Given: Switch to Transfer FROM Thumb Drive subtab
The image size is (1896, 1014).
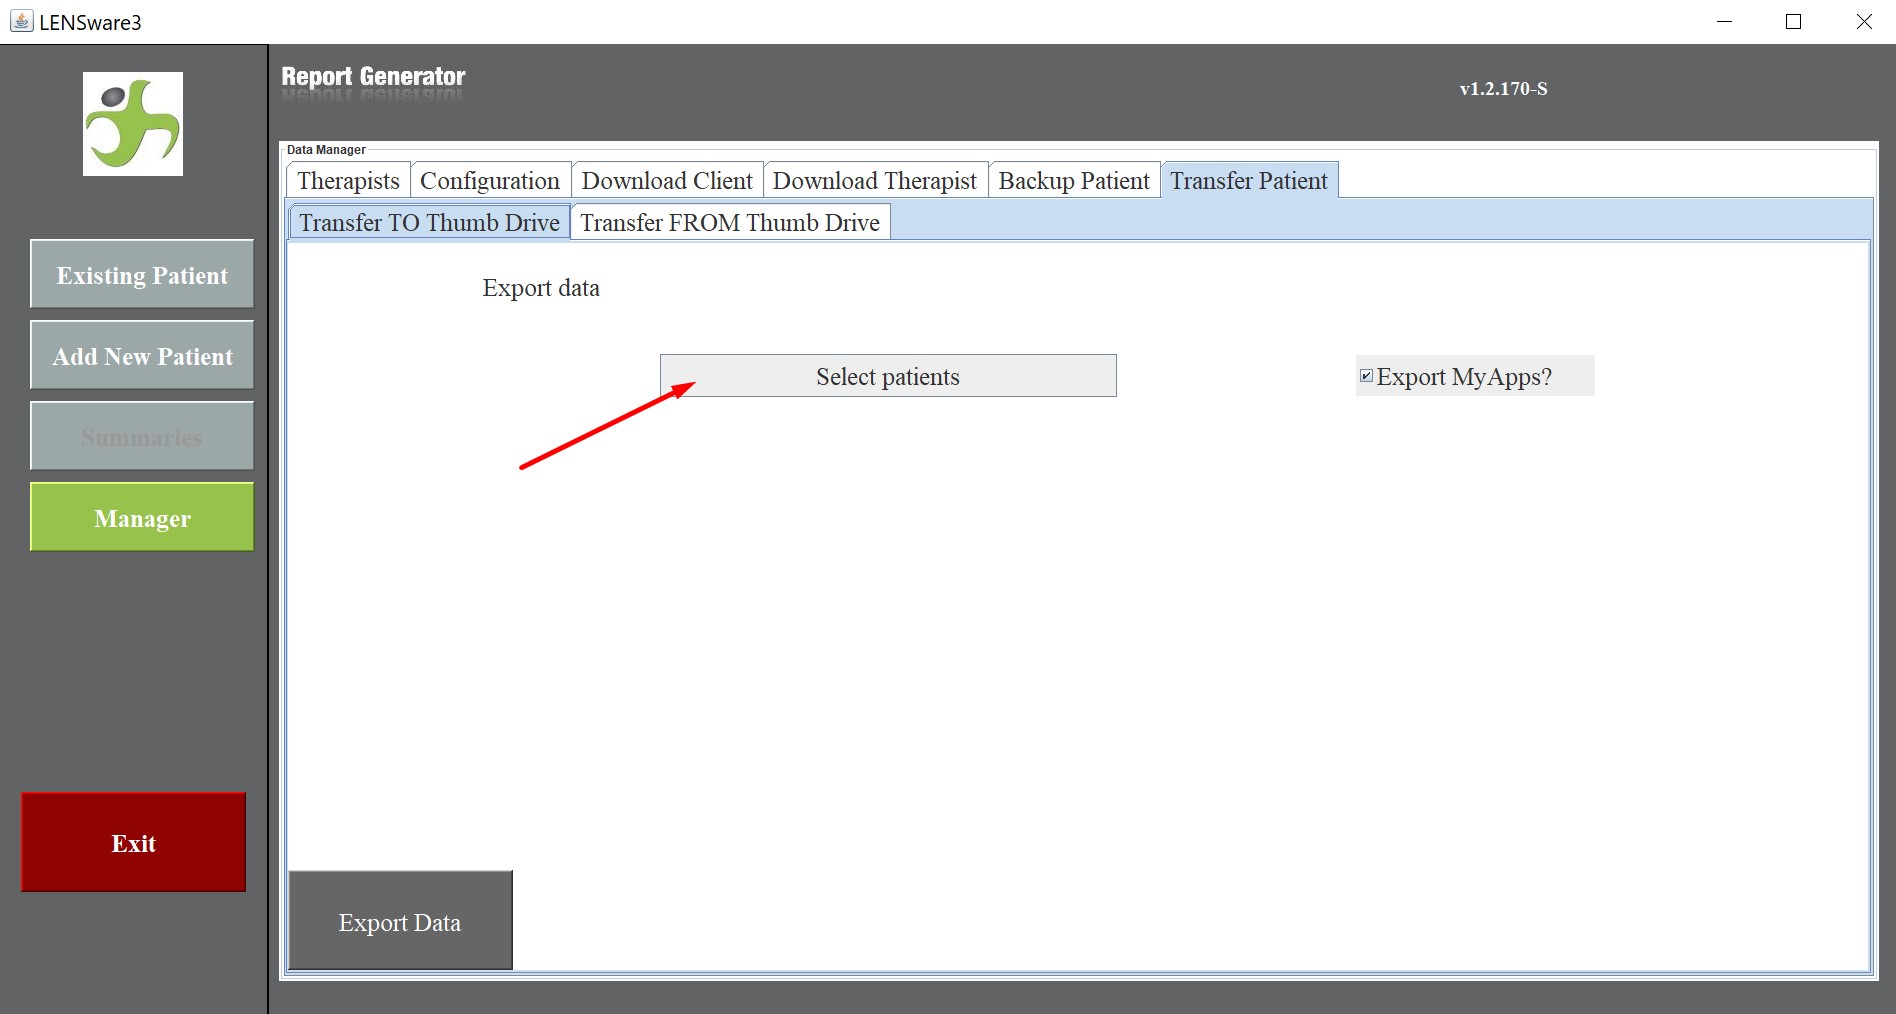Looking at the screenshot, I should [730, 222].
